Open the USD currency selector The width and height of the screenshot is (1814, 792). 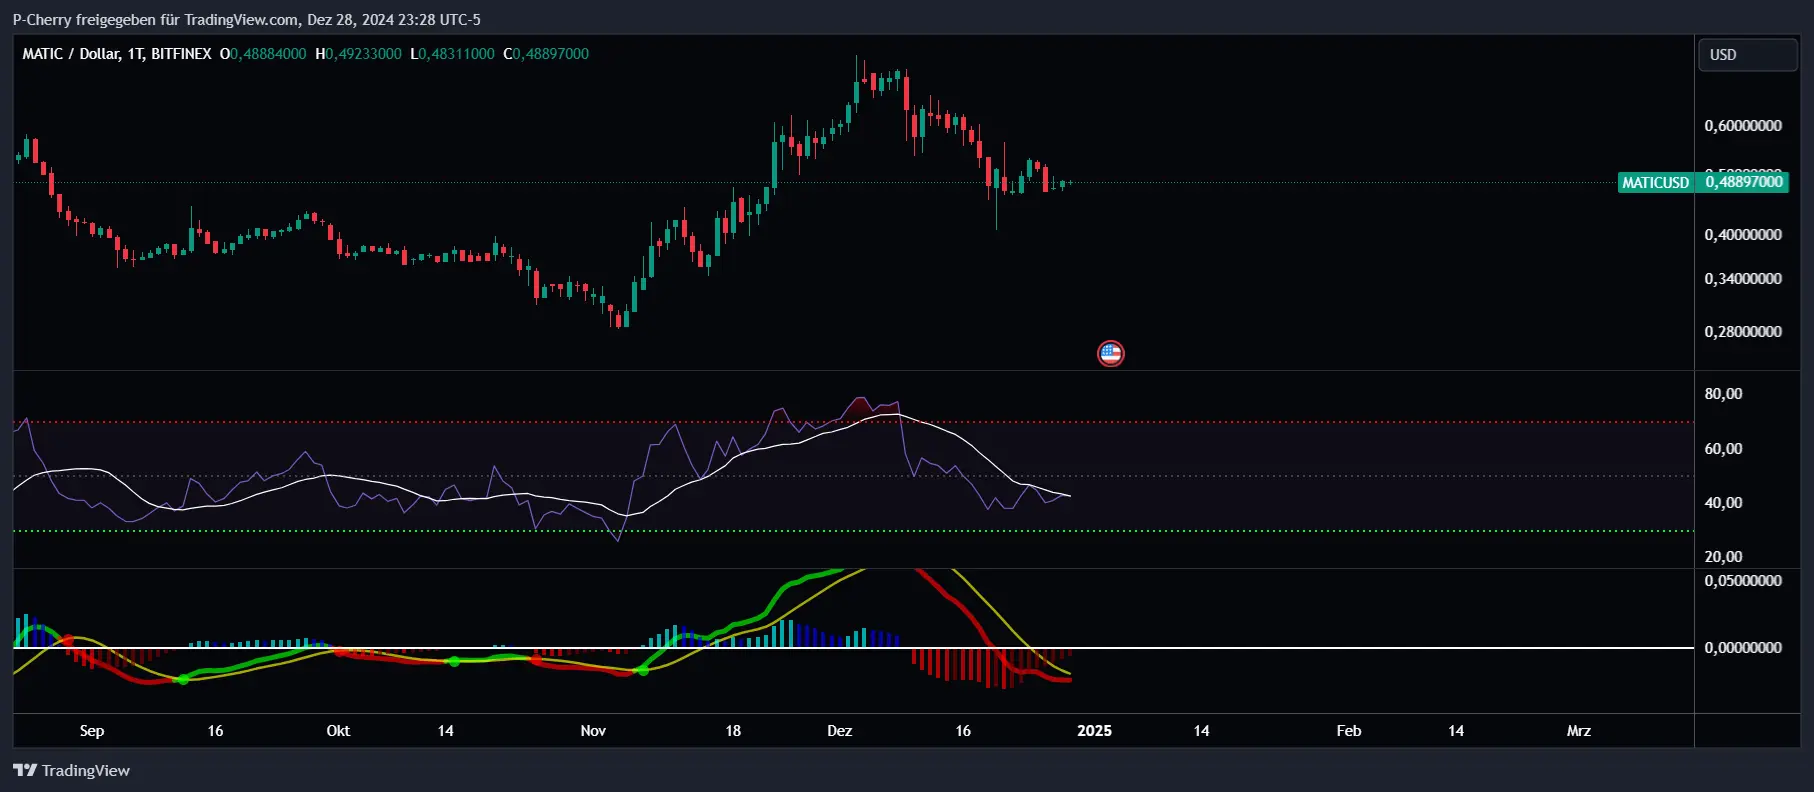tap(1747, 55)
